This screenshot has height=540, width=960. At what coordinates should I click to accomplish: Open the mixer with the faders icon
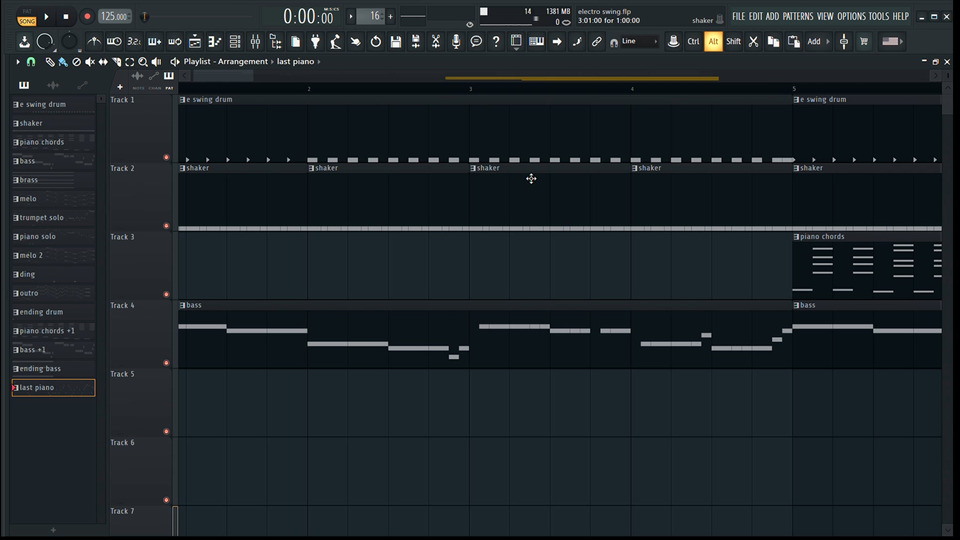point(255,42)
